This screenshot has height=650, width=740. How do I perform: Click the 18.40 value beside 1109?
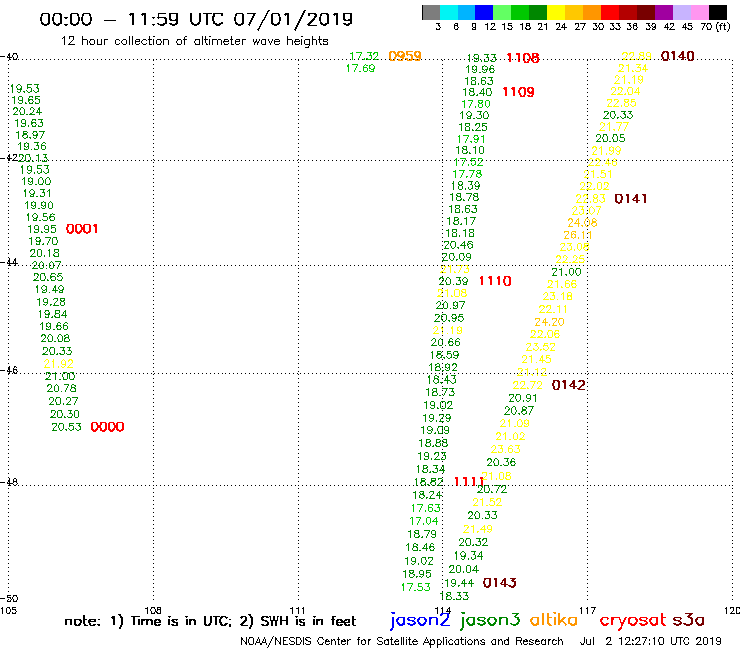(x=477, y=93)
